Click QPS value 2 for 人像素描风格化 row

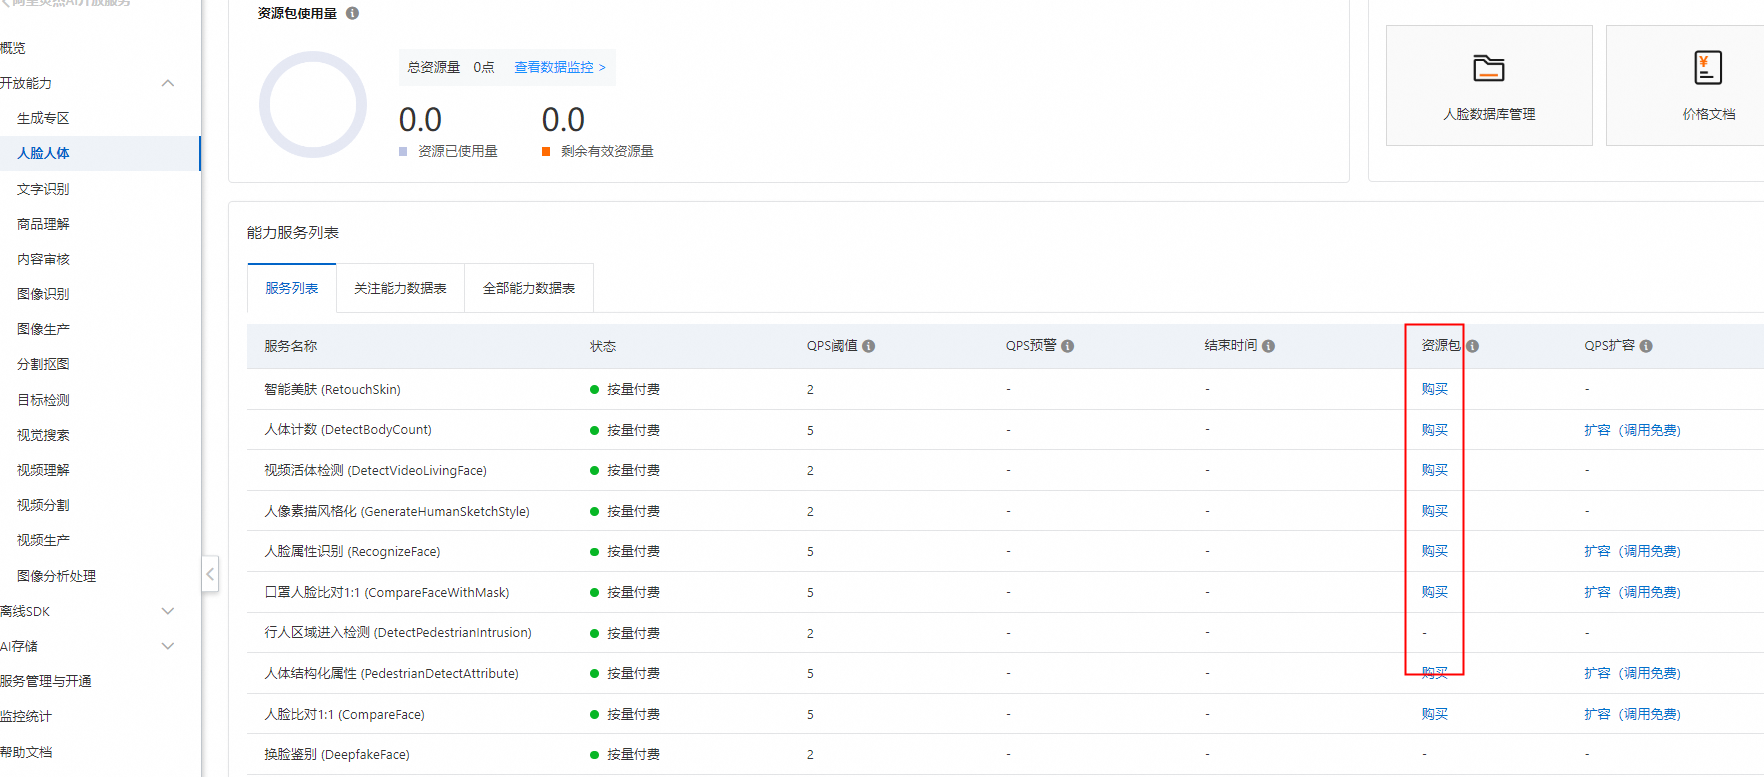[x=810, y=512]
